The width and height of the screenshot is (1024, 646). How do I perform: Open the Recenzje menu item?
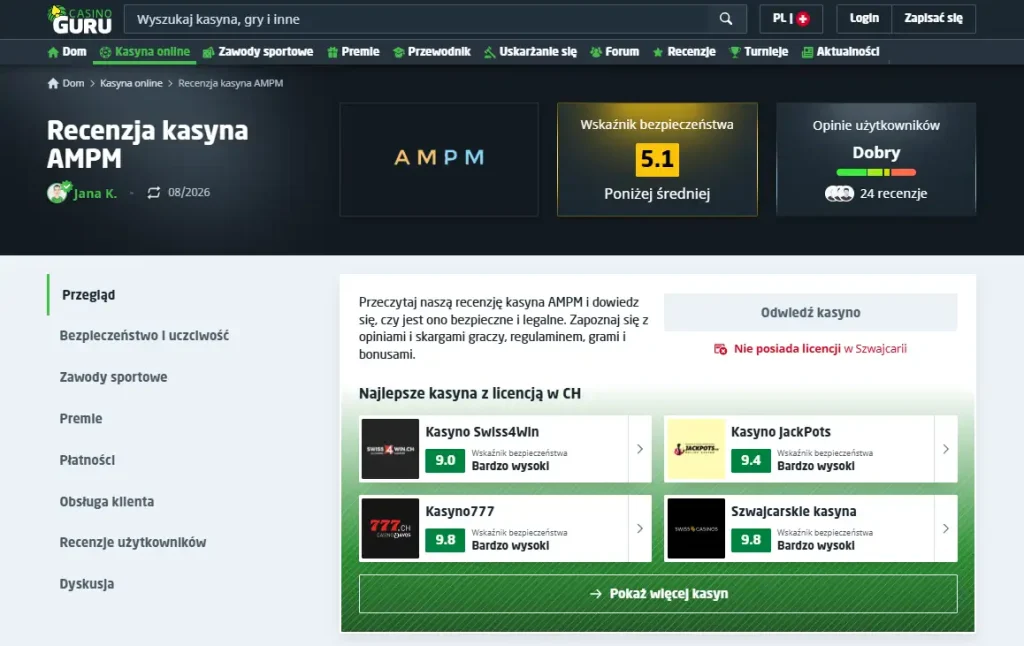tap(684, 52)
